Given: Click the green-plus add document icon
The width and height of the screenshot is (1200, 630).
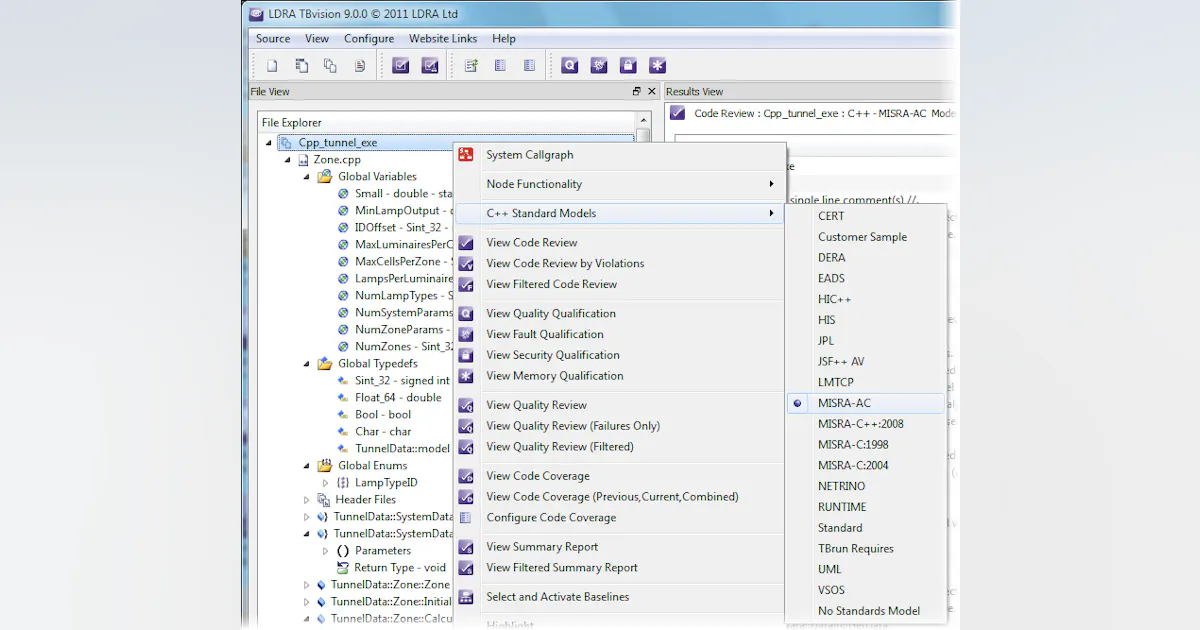Looking at the screenshot, I should [471, 66].
